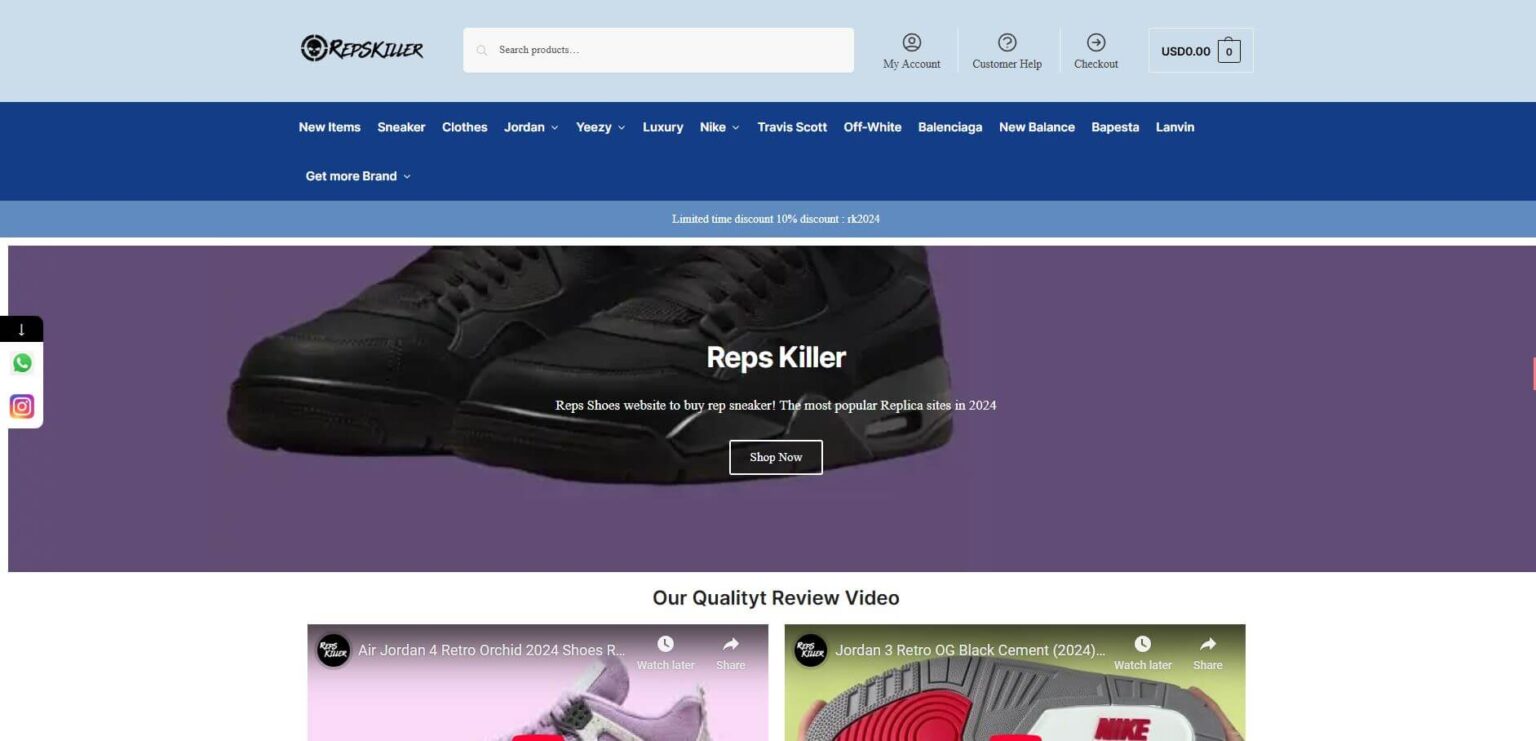Open the shopping cart showing 0 items
The image size is (1536, 741).
[x=1228, y=50]
